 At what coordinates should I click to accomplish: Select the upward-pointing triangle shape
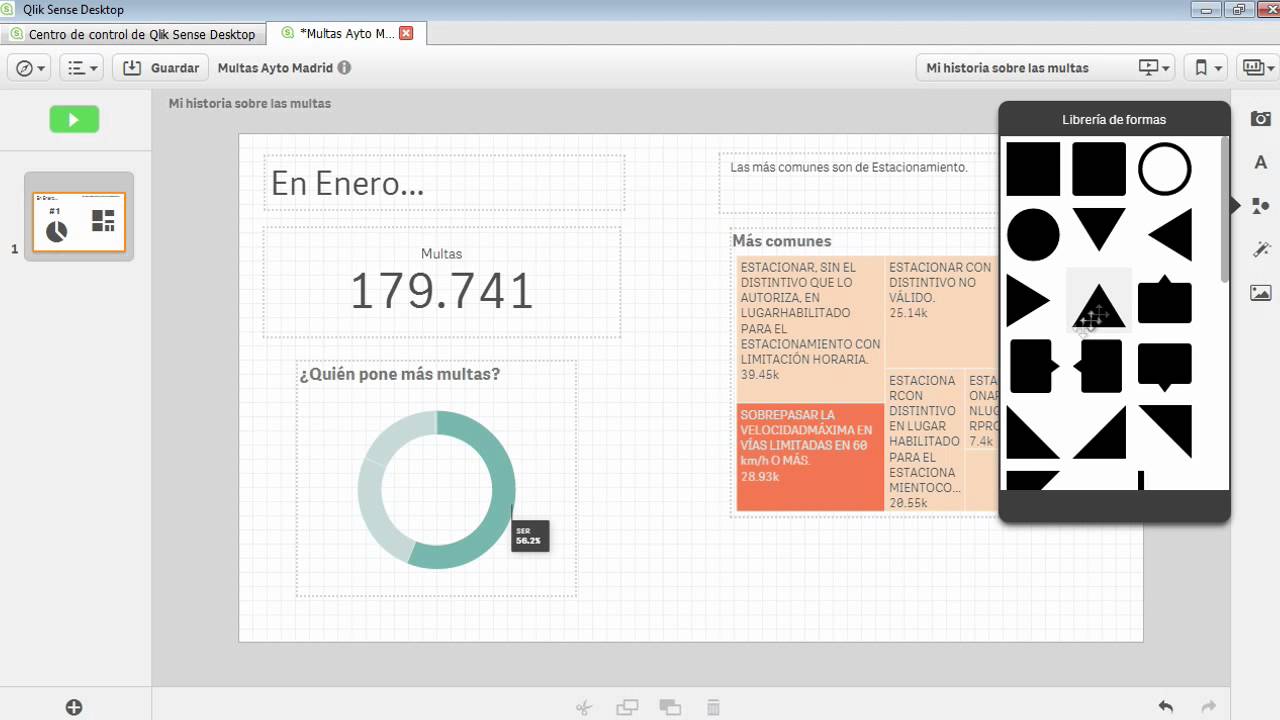[1099, 306]
